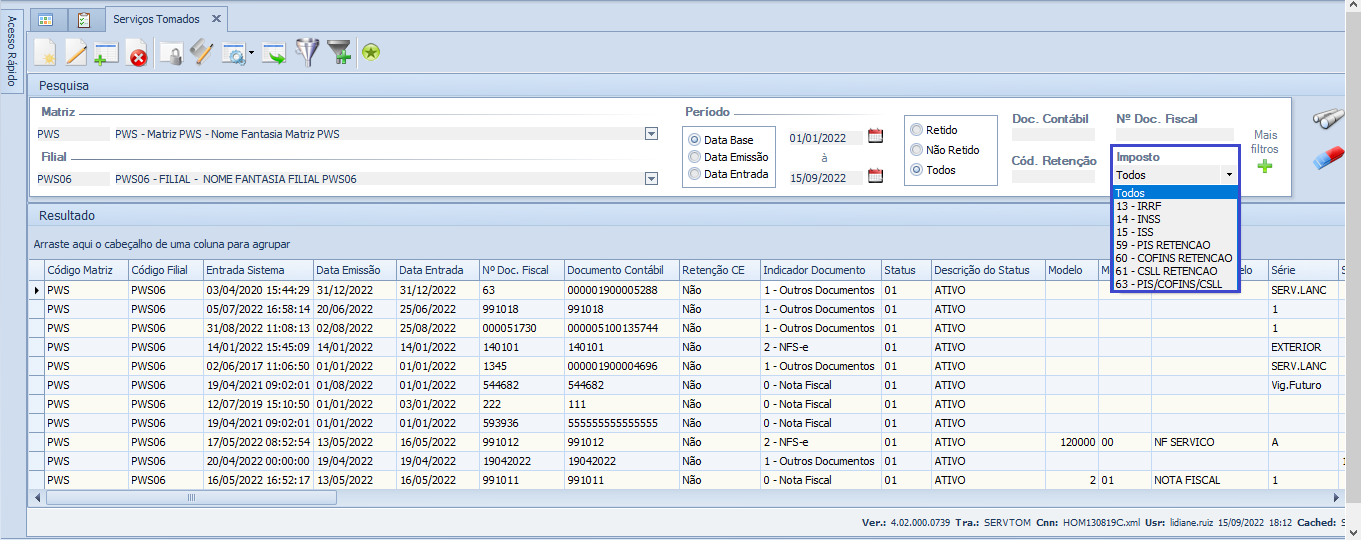Screen dimensions: 1361x540
Task: Click the new document toolbar icon
Action: [45, 53]
